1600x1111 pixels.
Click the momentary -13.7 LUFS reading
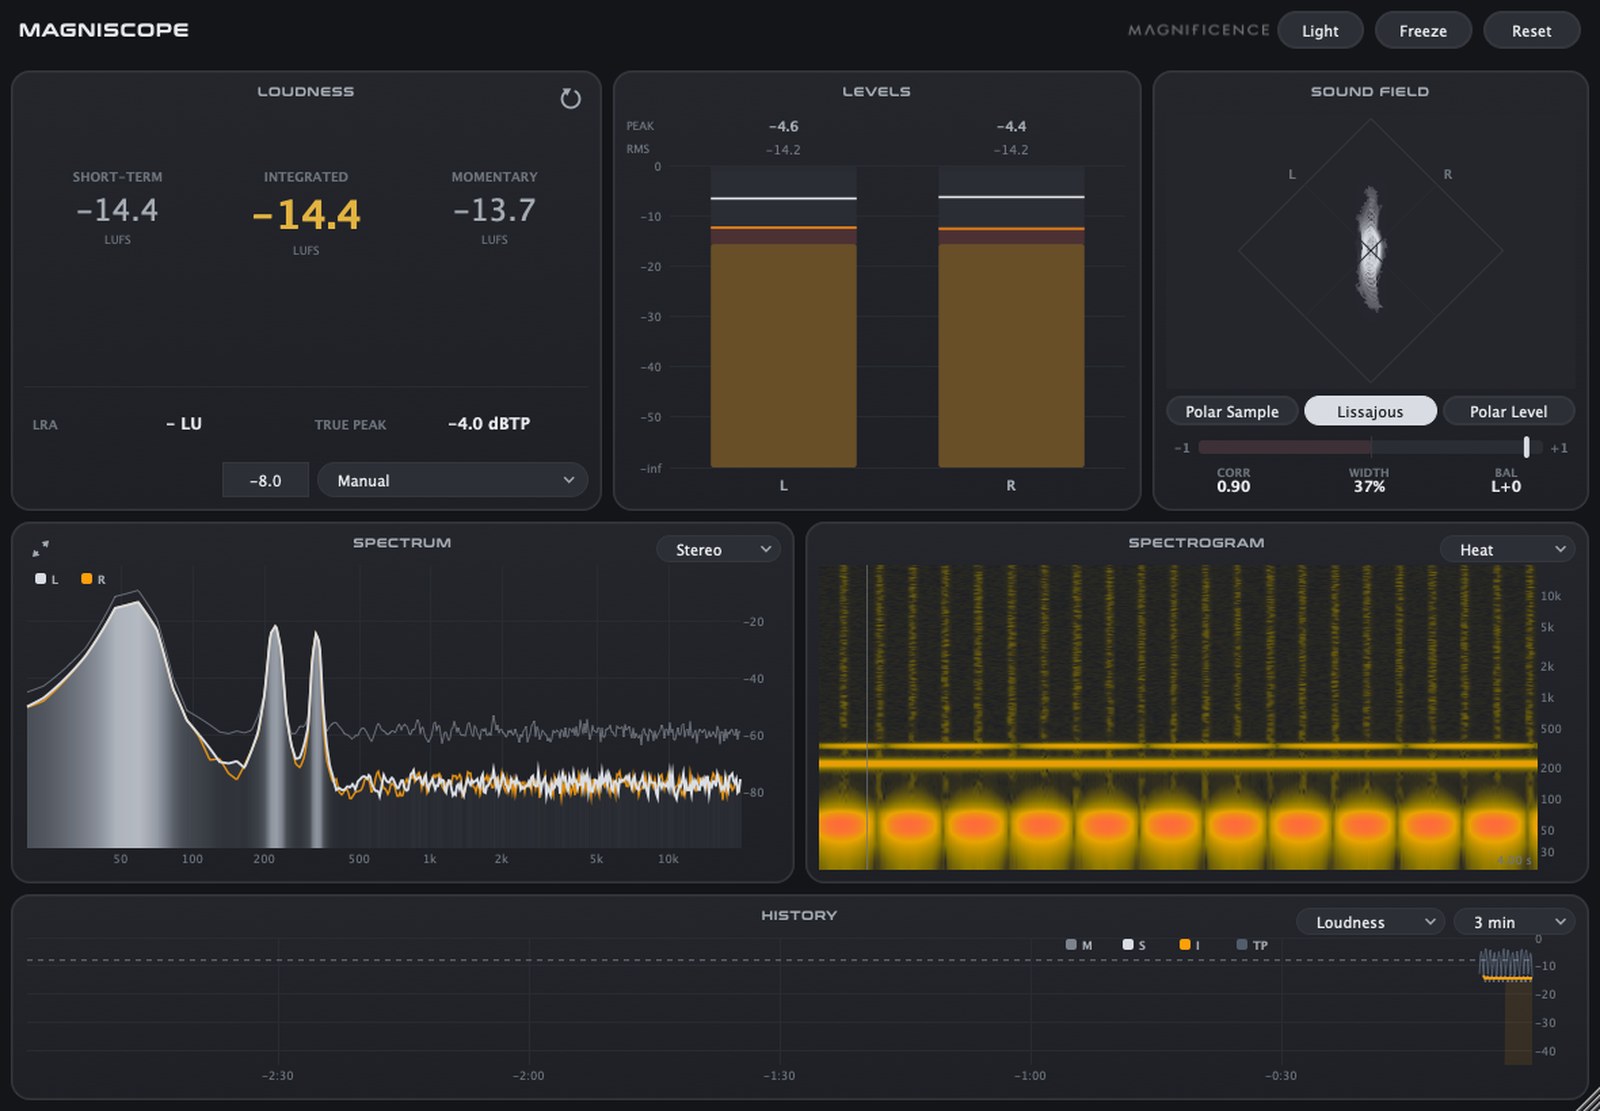click(x=494, y=210)
